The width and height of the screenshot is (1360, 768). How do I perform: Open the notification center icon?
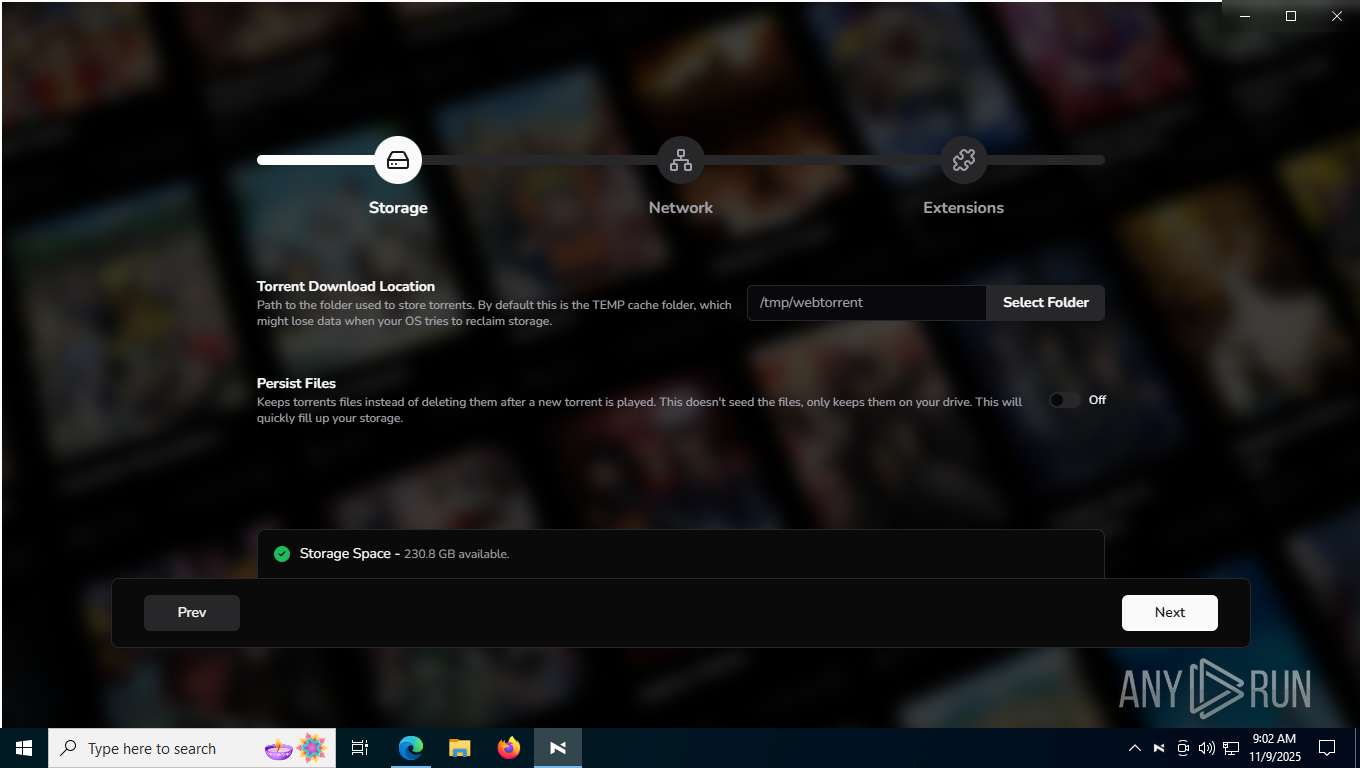1327,748
